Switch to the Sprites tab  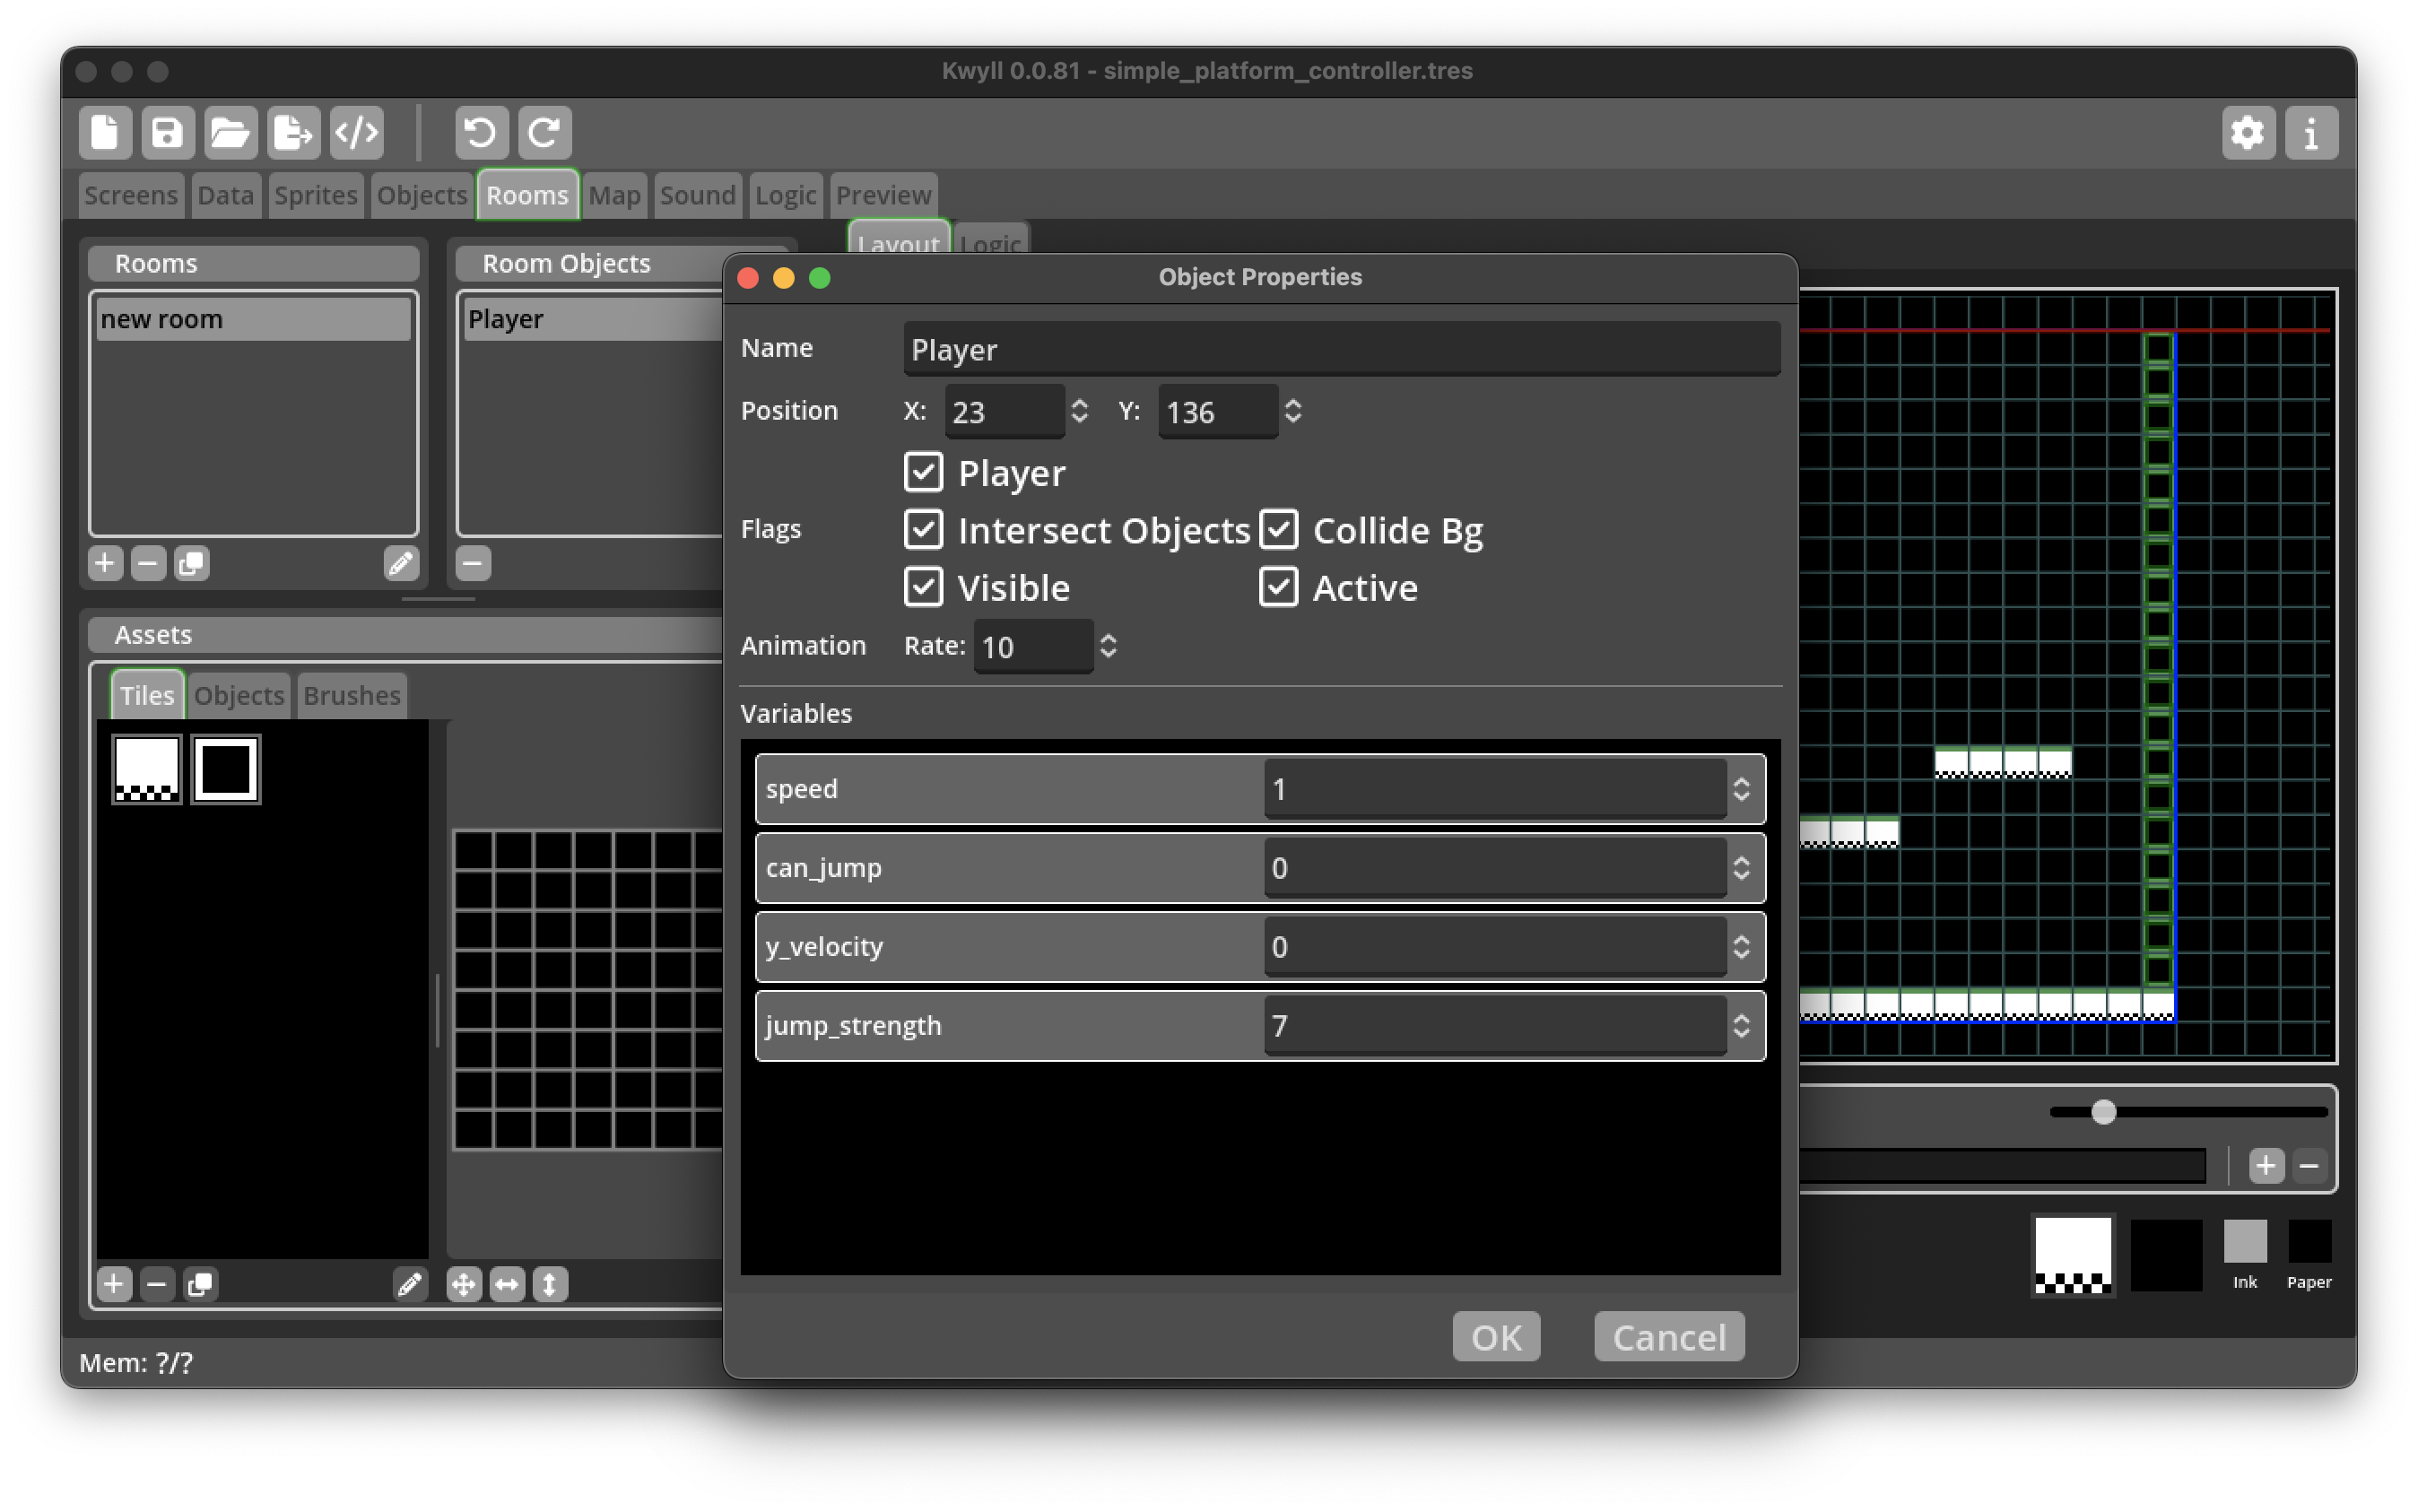[x=315, y=195]
